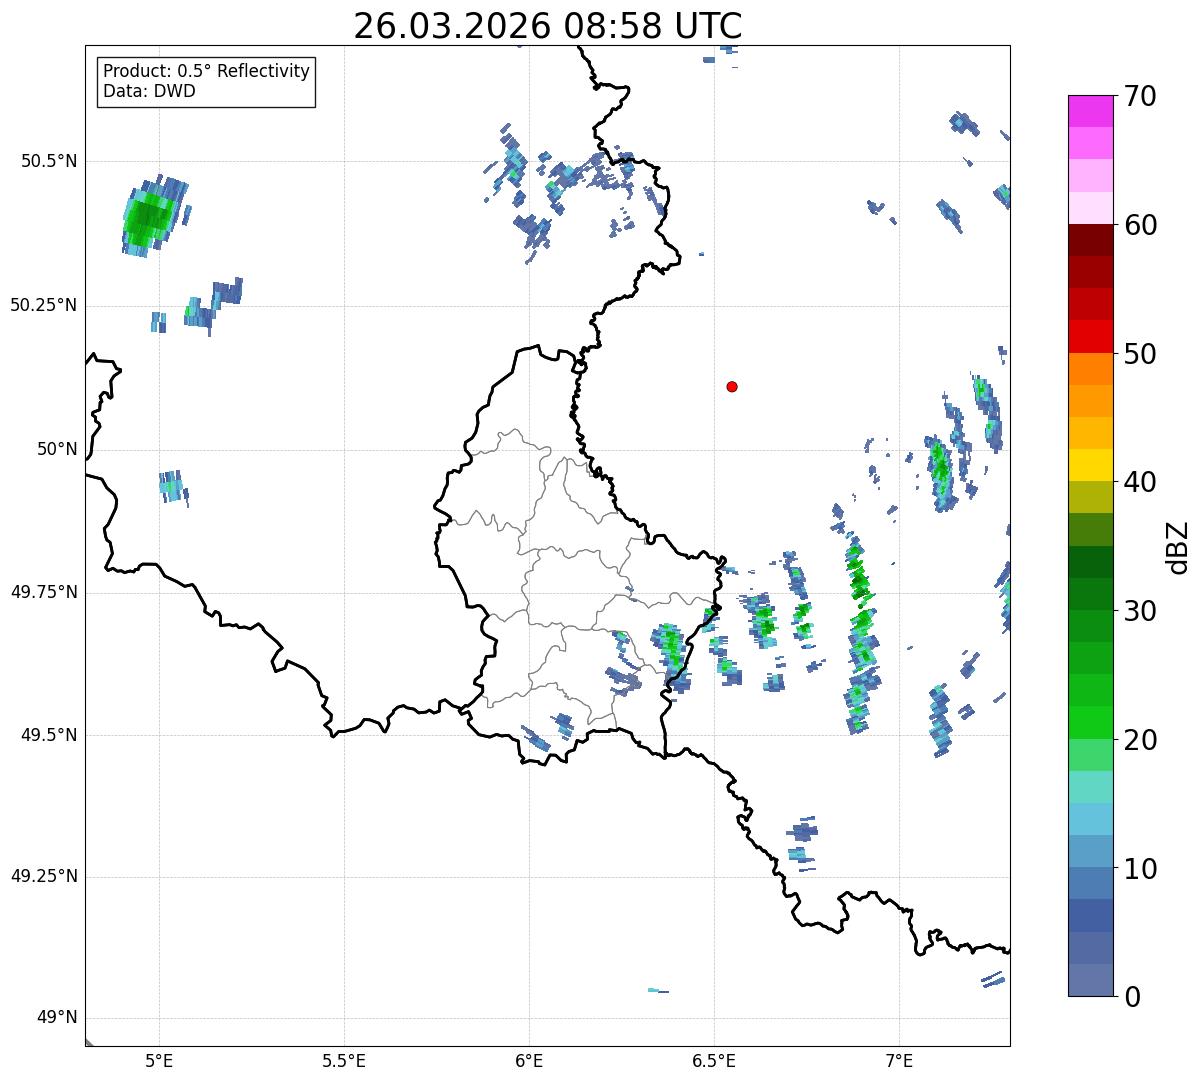
Task: Click colorbar tick label "60"
Action: (x=1140, y=225)
